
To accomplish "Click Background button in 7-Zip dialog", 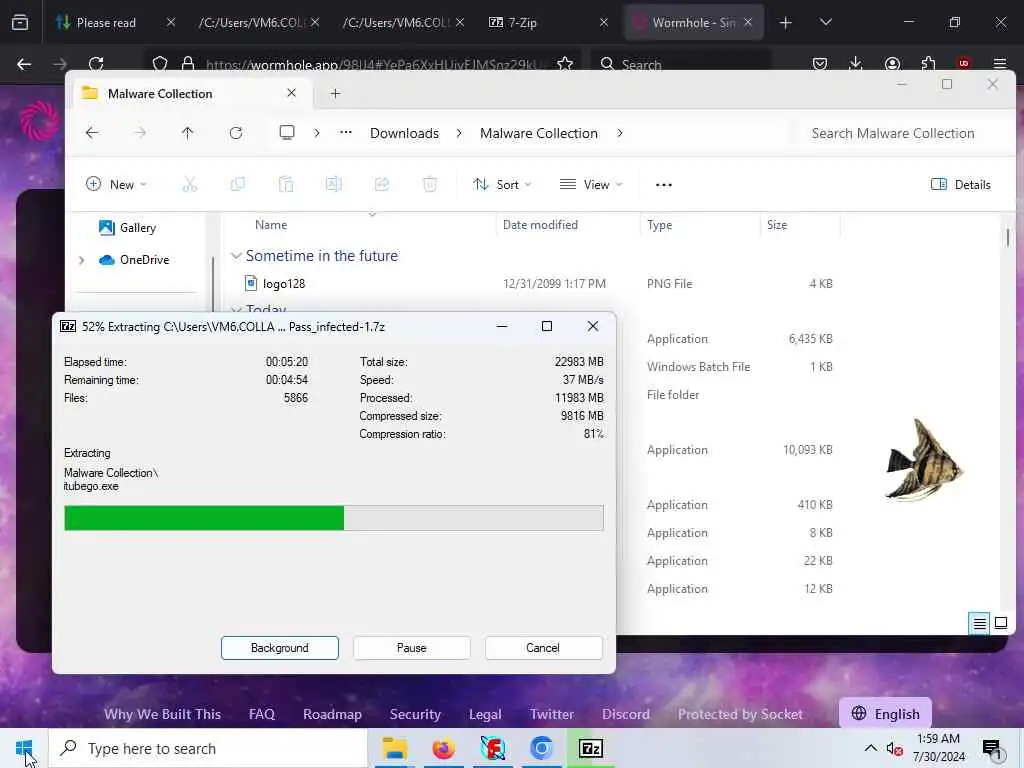I will [x=280, y=648].
